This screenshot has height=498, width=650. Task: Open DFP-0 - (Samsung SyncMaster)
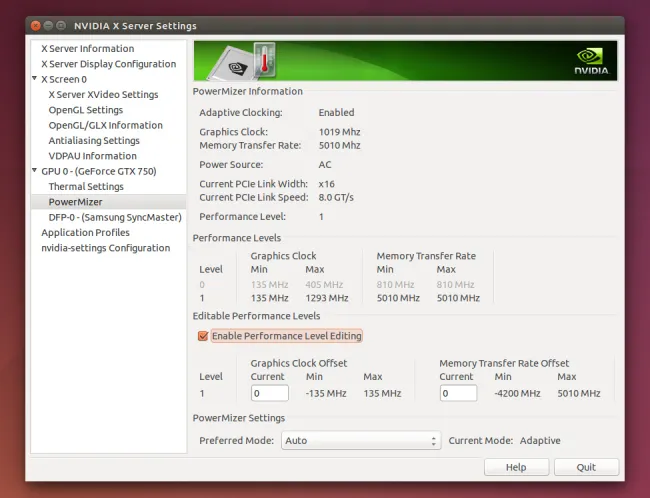pyautogui.click(x=115, y=217)
